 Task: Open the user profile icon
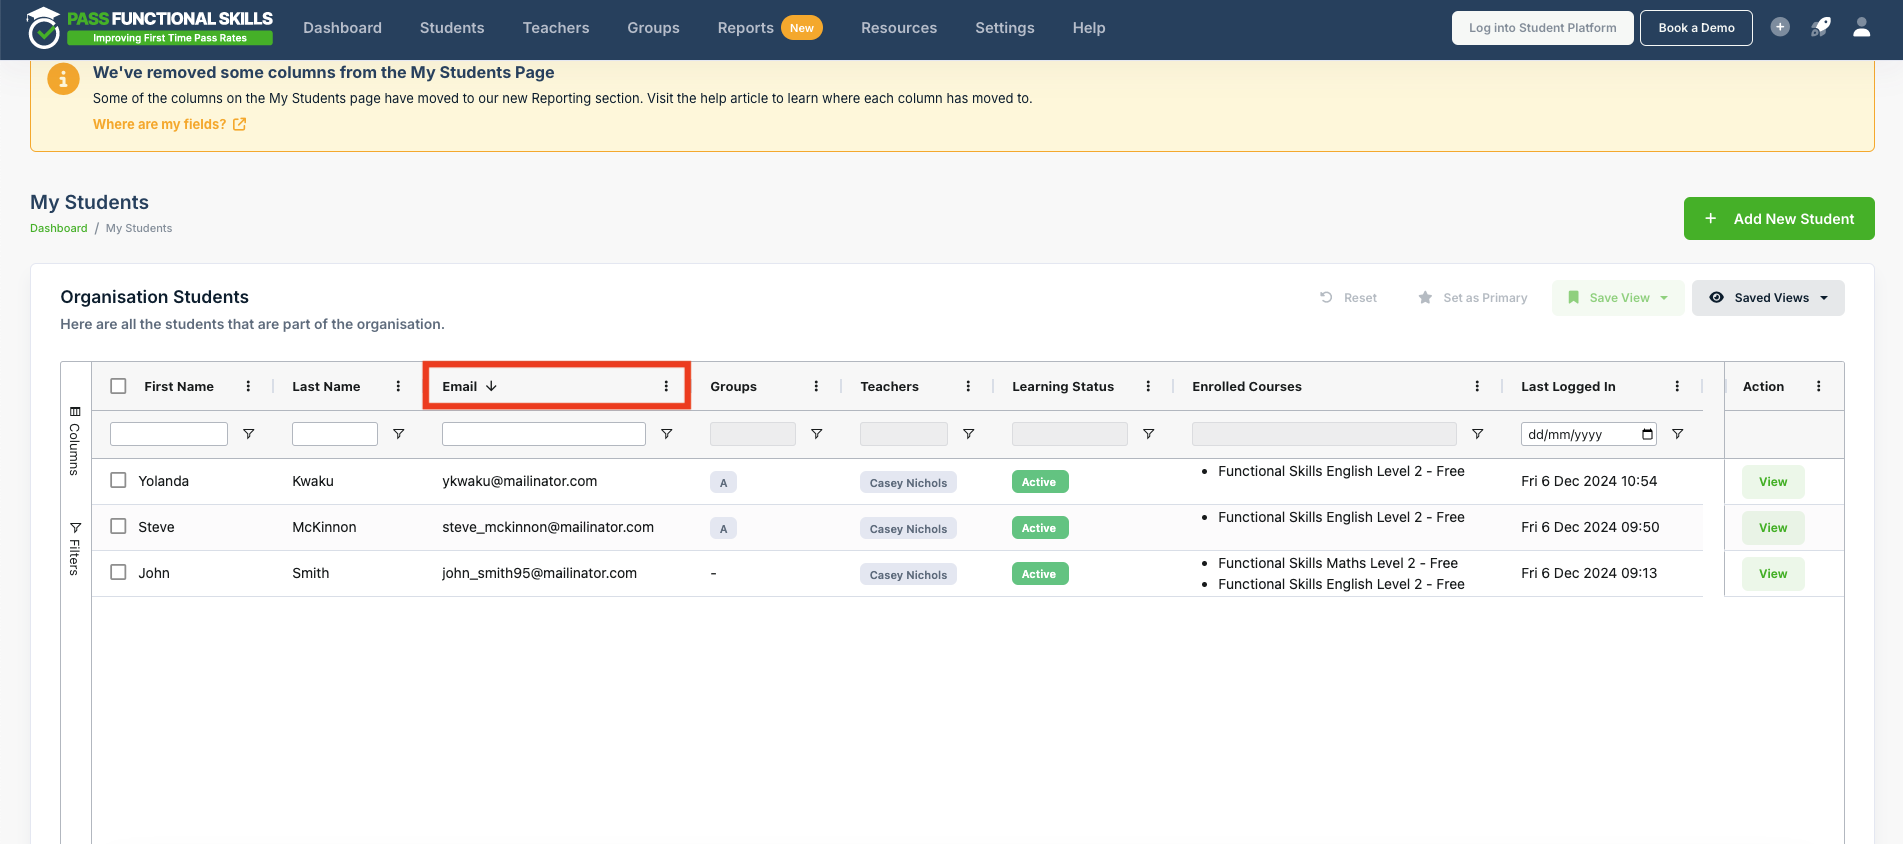1861,28
